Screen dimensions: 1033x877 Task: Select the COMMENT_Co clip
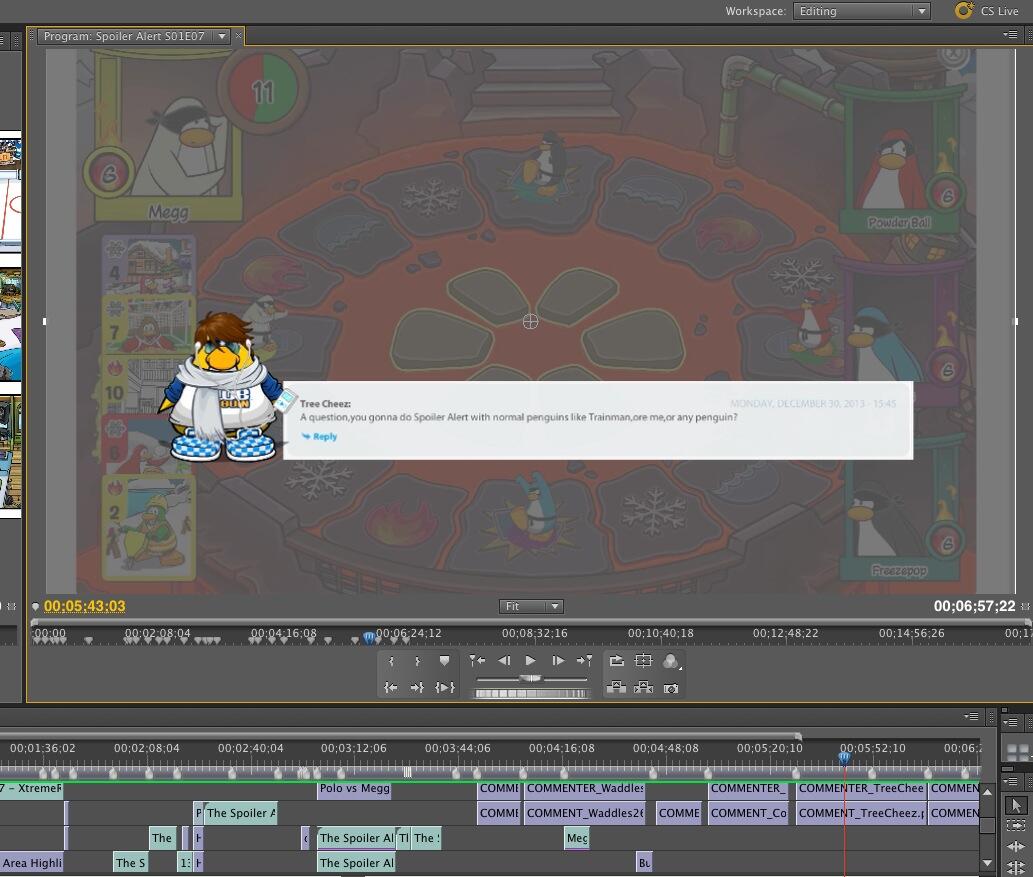coord(748,813)
